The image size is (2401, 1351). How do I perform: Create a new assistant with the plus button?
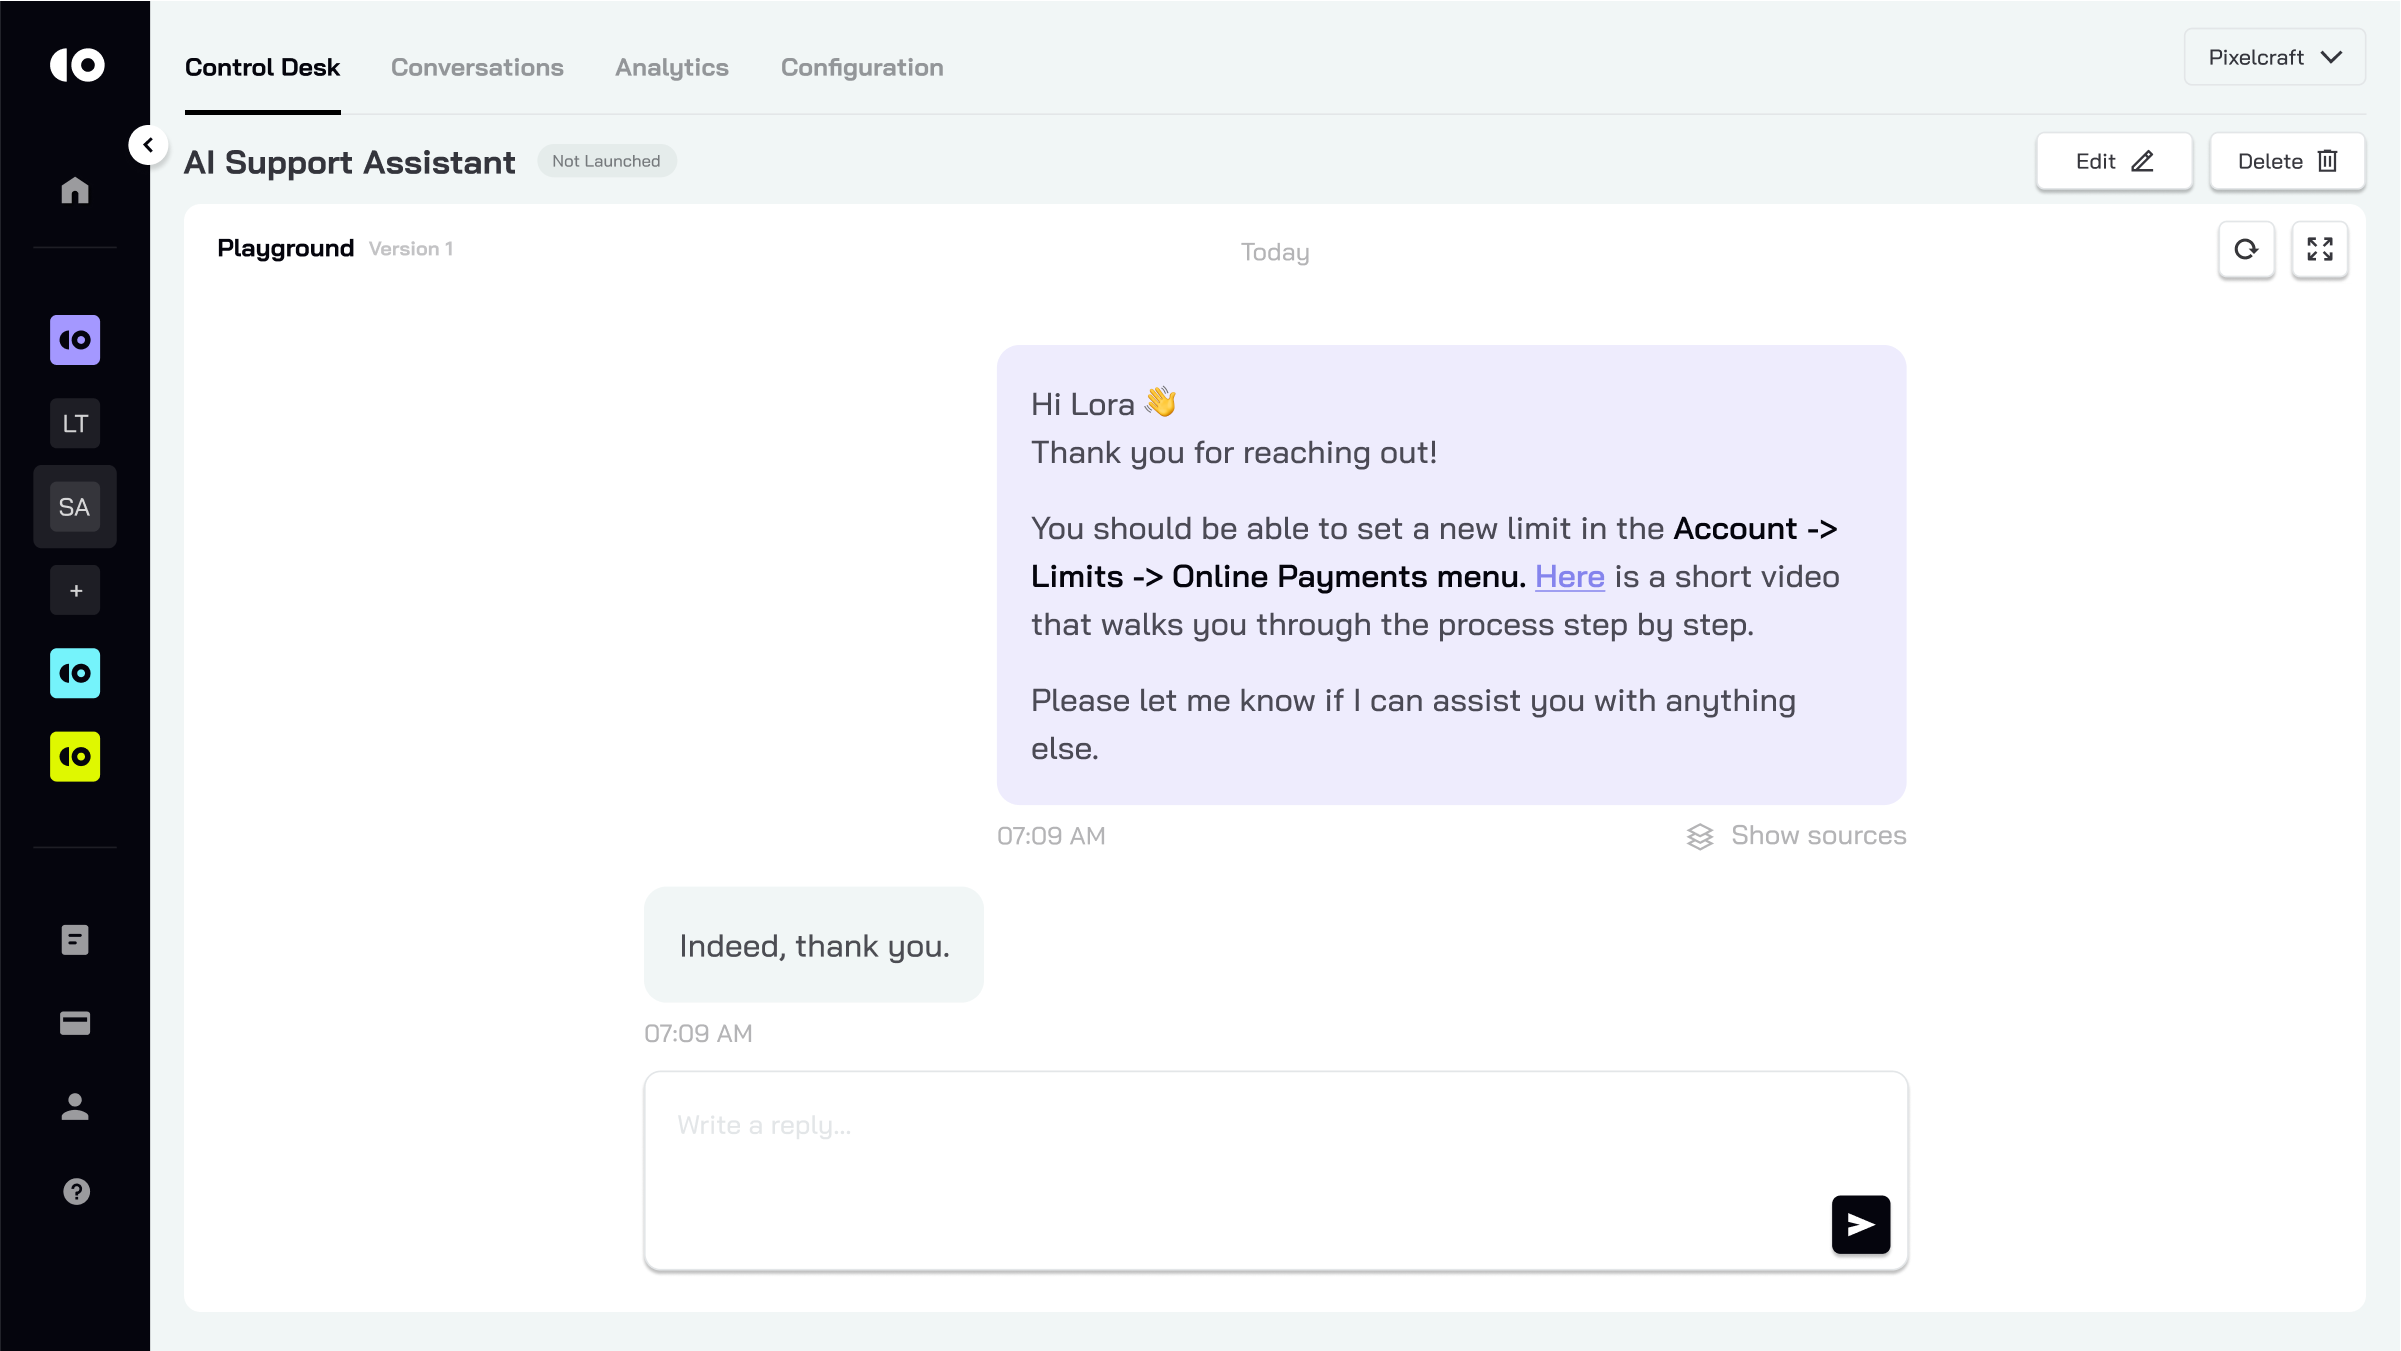pos(75,590)
